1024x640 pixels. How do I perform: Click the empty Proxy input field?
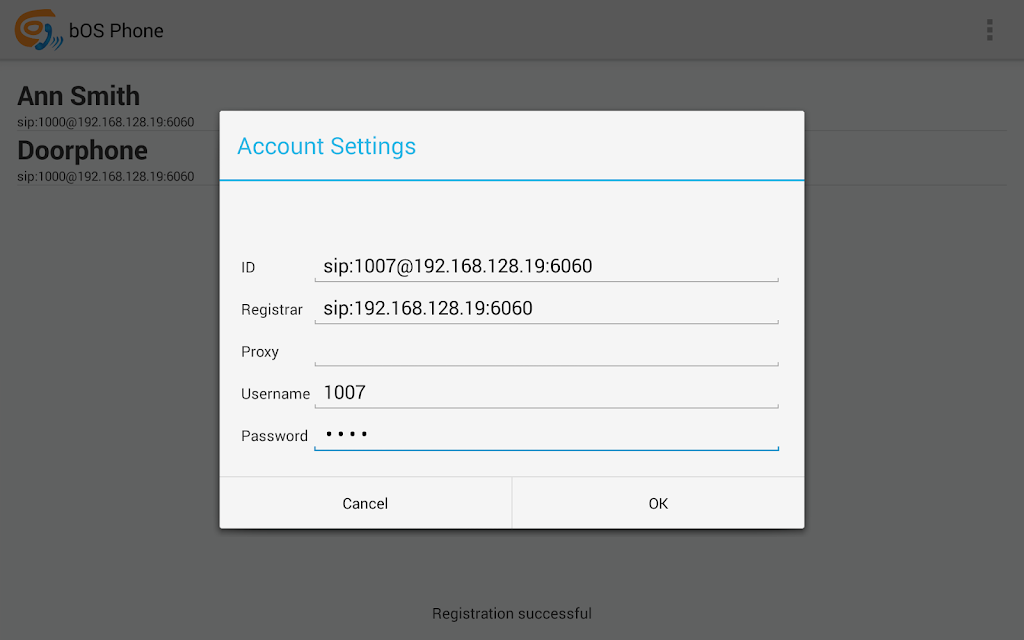click(x=546, y=351)
